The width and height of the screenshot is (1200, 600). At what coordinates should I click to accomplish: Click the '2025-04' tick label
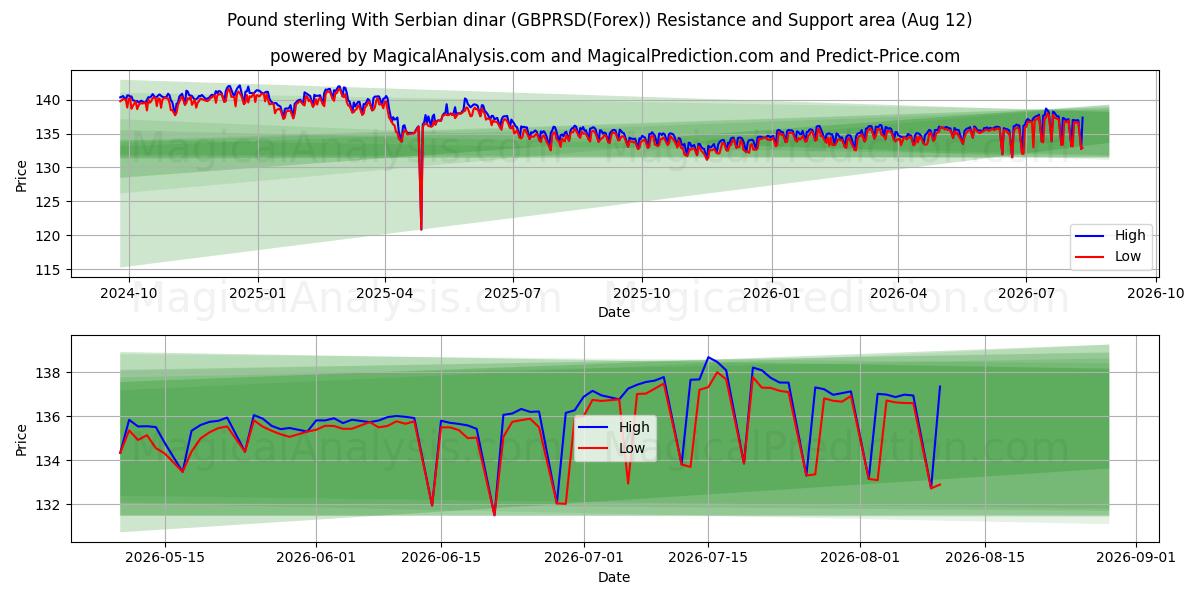click(x=385, y=293)
